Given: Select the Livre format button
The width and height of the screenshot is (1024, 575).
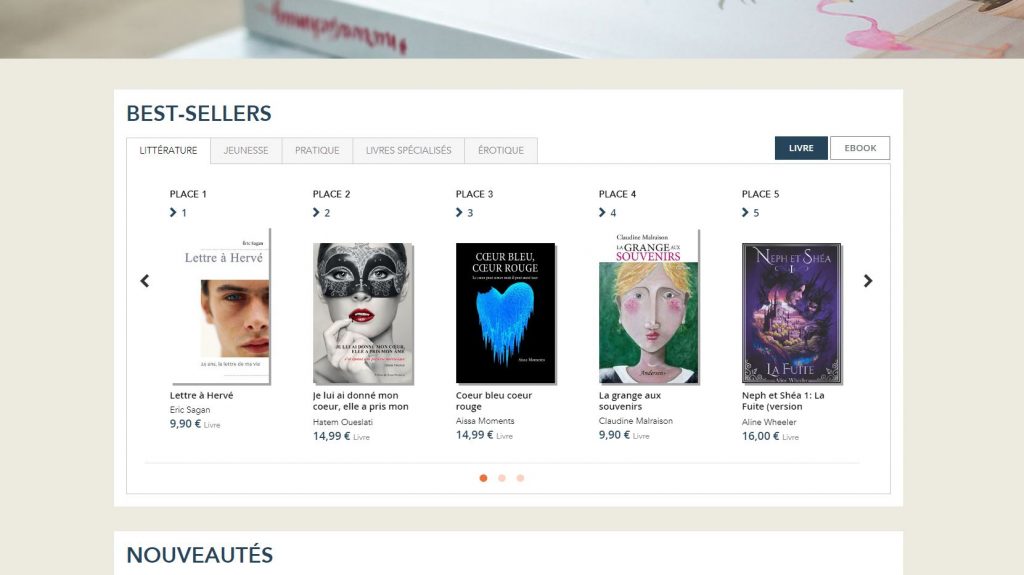Looking at the screenshot, I should (x=801, y=148).
